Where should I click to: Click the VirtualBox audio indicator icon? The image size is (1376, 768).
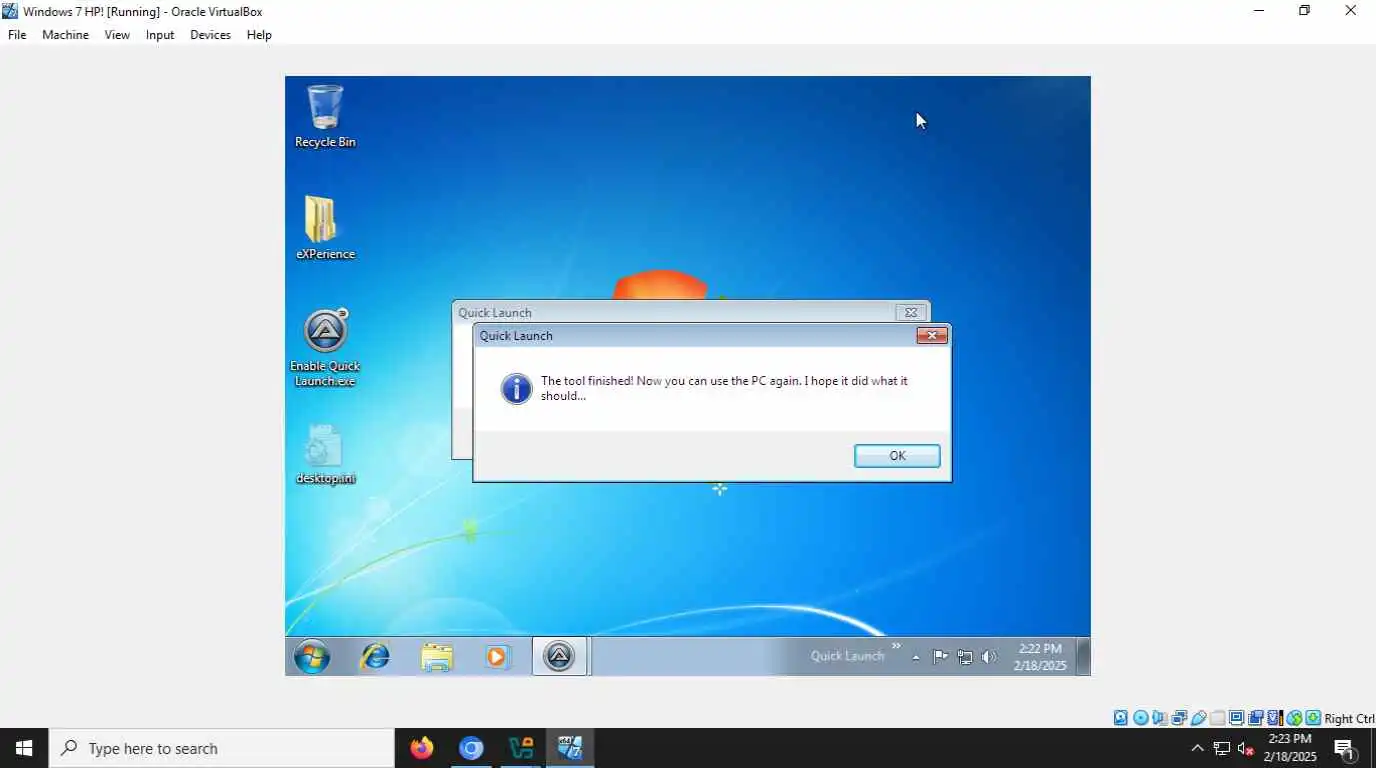coord(1159,718)
